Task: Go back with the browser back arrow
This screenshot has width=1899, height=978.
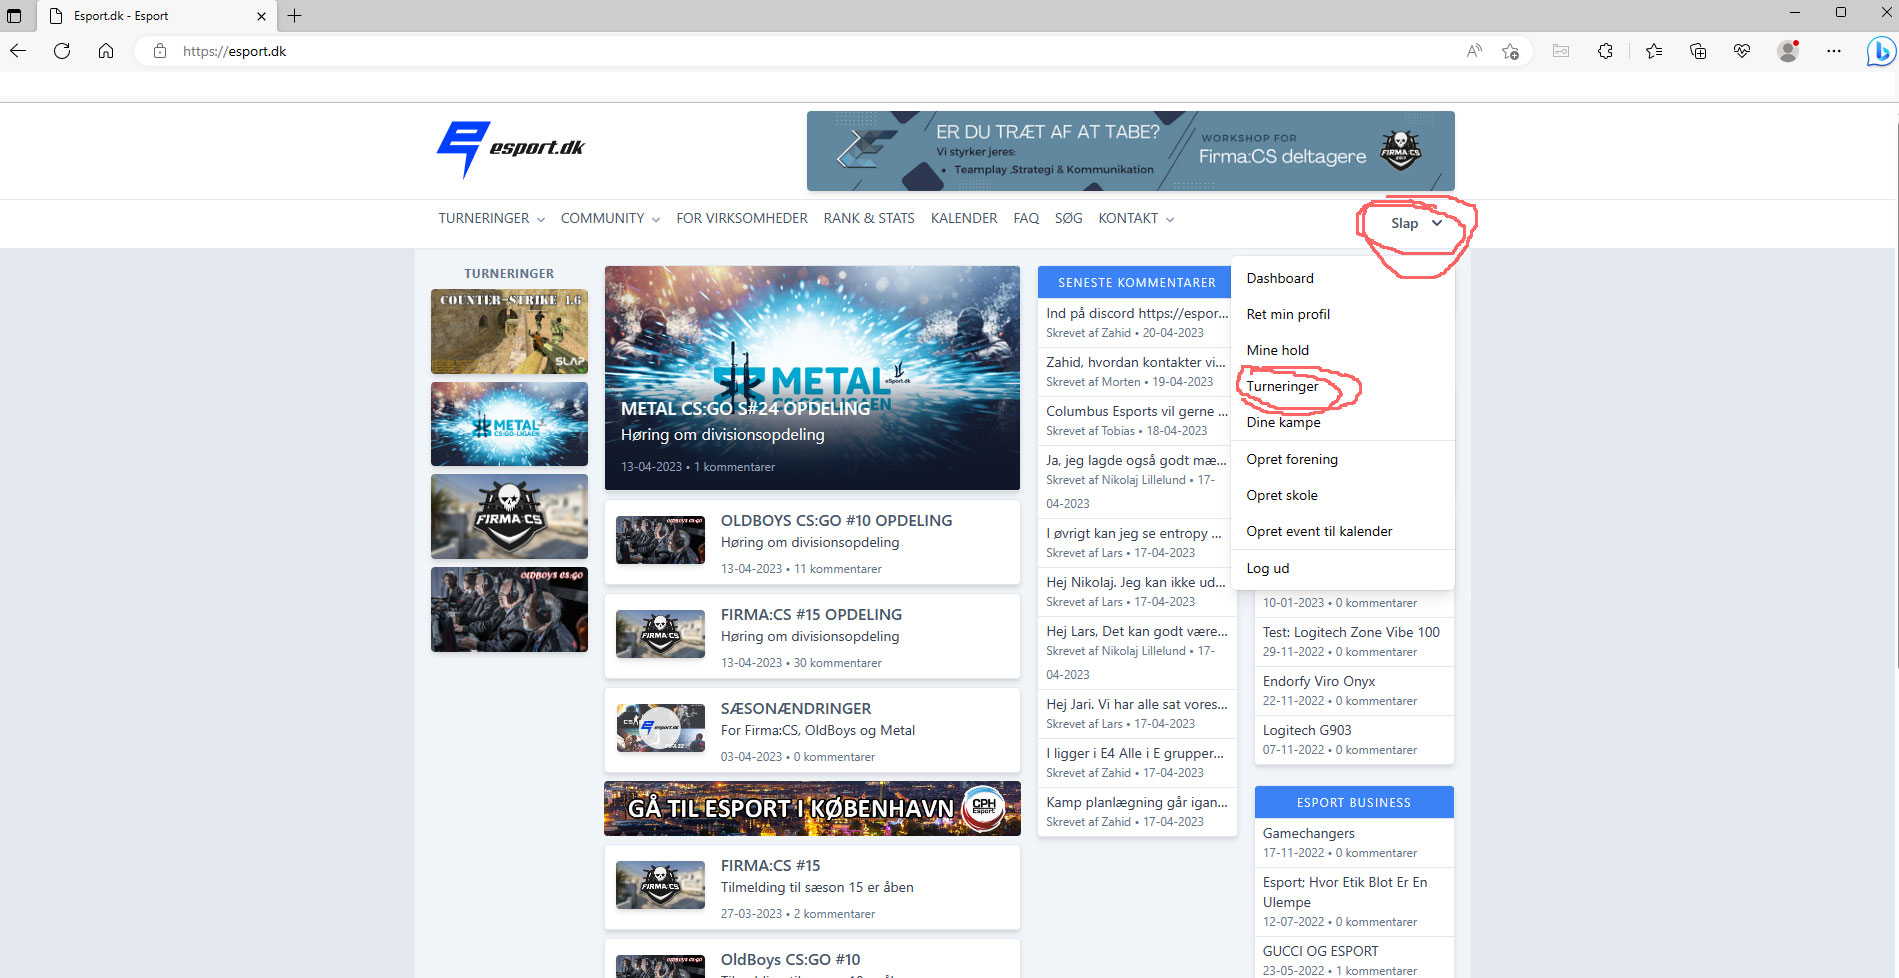Action: [18, 51]
